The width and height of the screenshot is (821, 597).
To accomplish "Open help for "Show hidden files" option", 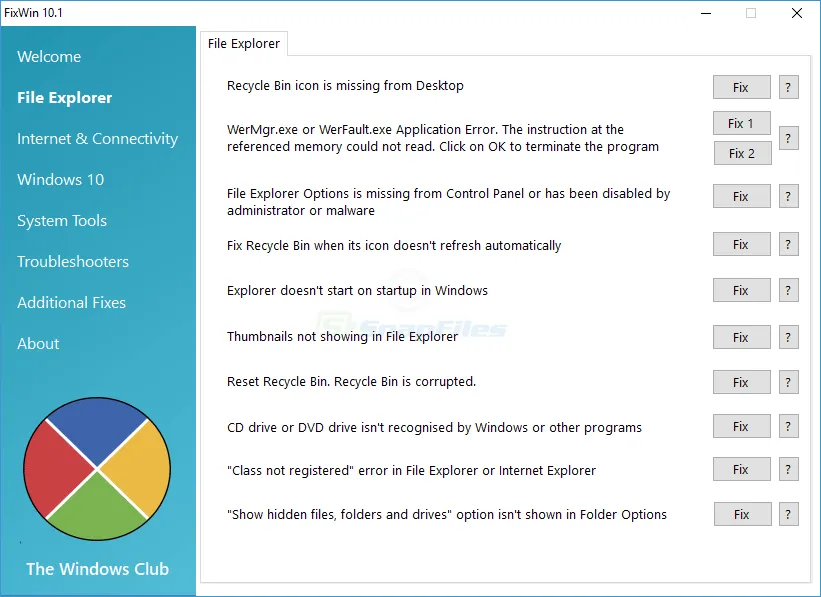I will click(789, 514).
